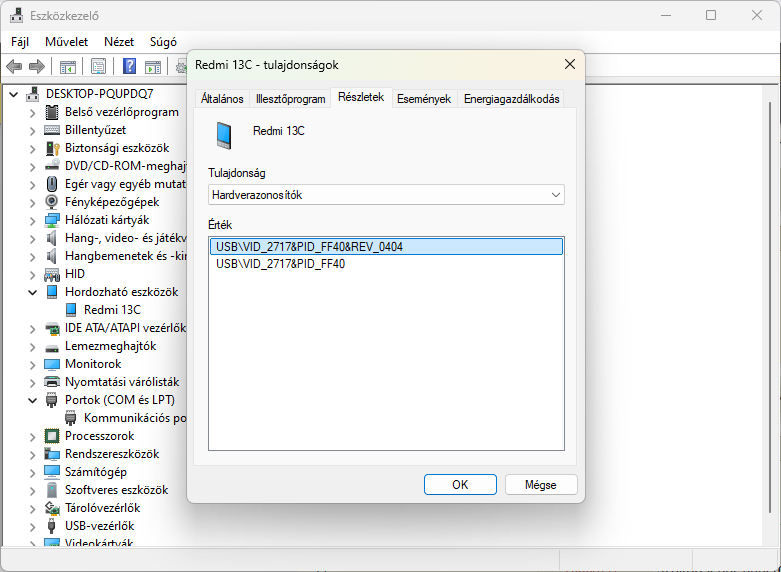
Task: Switch to the Általános tab
Action: (x=222, y=99)
